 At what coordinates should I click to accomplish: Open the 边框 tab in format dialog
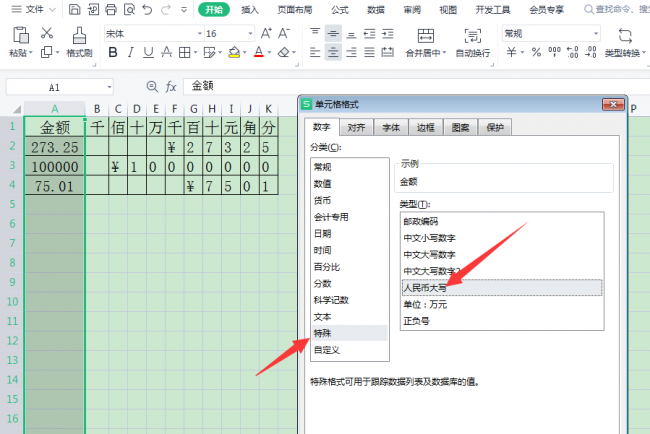[426, 128]
